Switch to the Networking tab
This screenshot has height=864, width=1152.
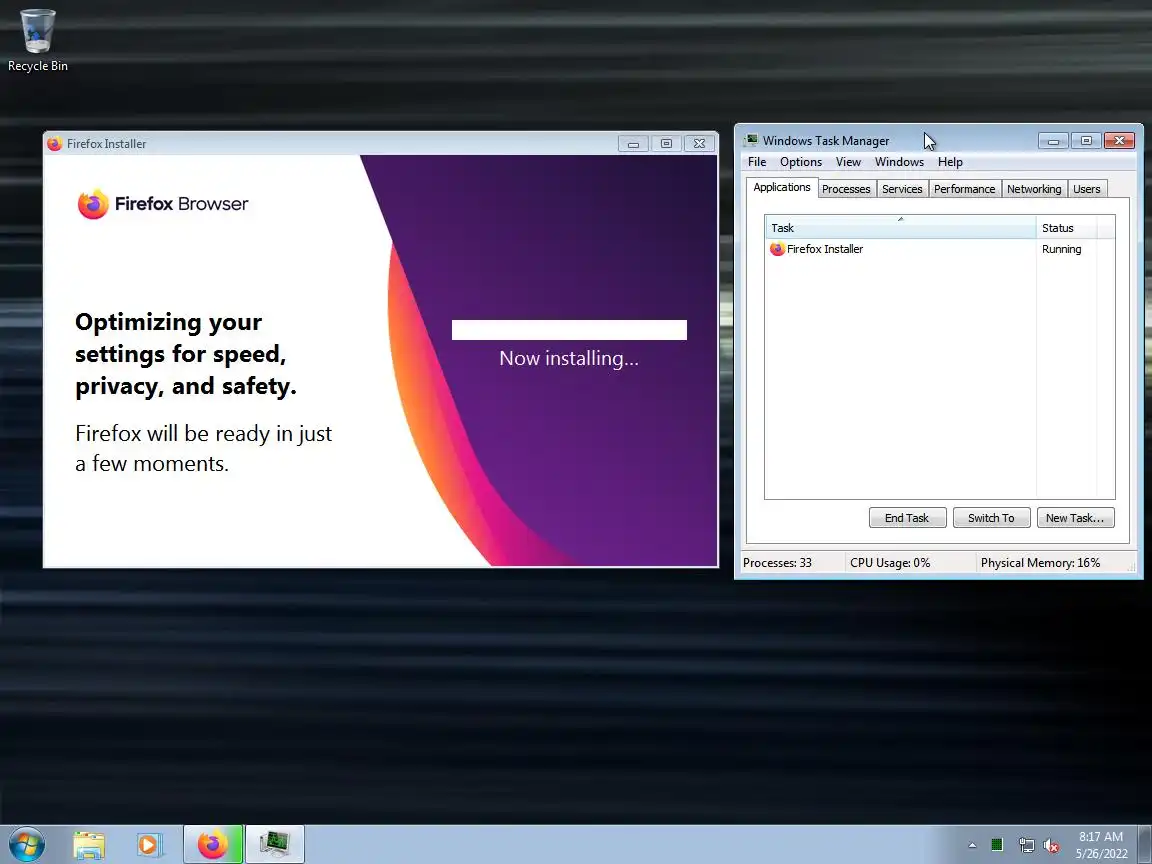click(1034, 189)
